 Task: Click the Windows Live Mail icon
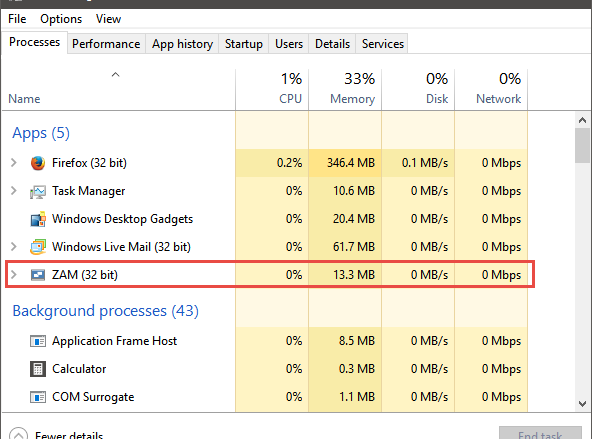(x=38, y=247)
